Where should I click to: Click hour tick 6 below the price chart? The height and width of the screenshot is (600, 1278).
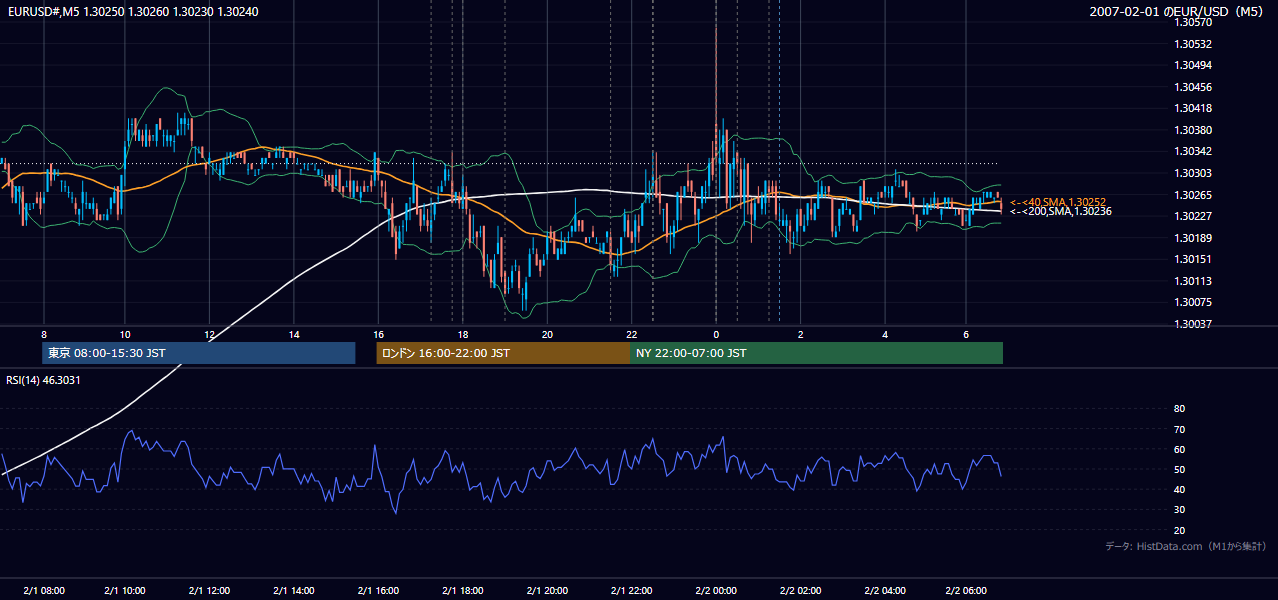coord(966,334)
